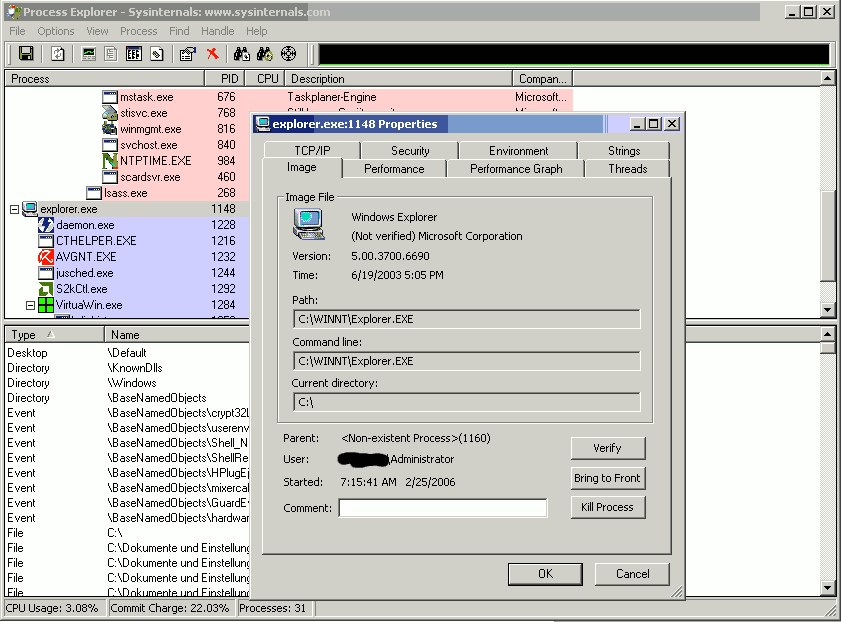This screenshot has width=841, height=622.
Task: Click the greyed-out process tree toolbar icon
Action: point(110,54)
